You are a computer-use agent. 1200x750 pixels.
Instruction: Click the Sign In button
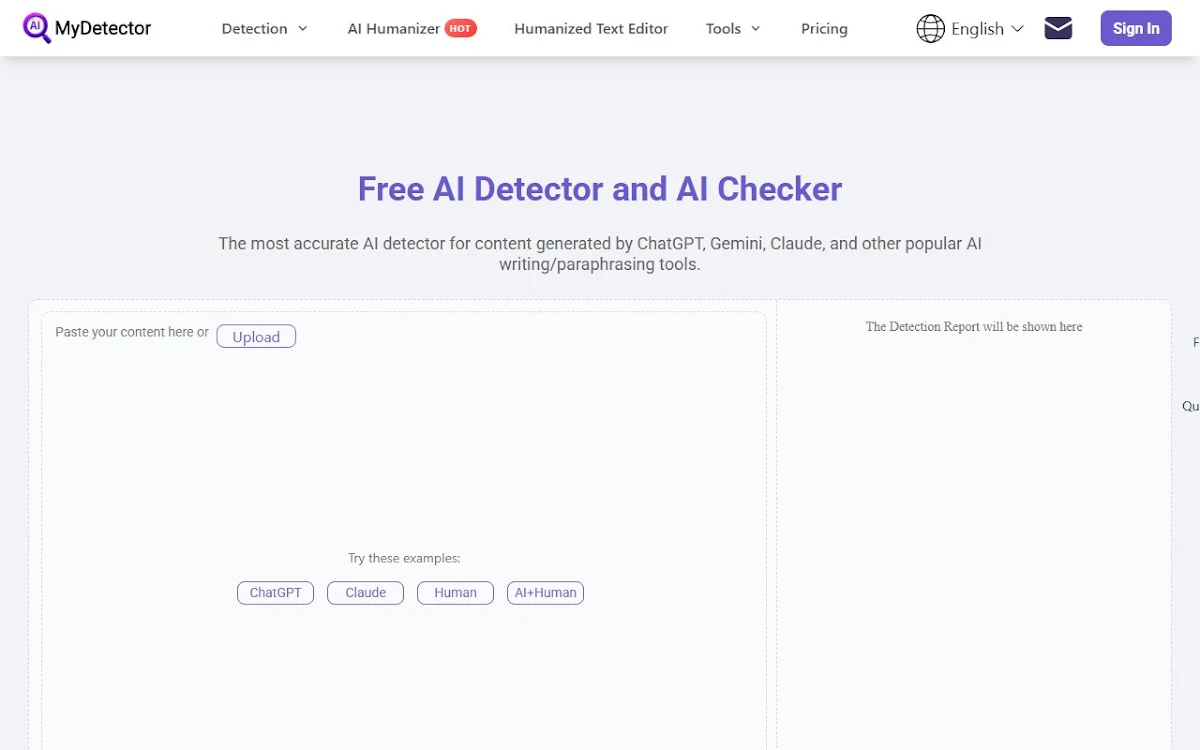coord(1136,28)
